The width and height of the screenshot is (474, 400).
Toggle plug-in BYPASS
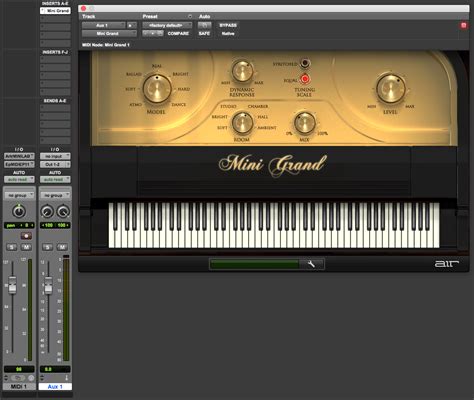(228, 25)
